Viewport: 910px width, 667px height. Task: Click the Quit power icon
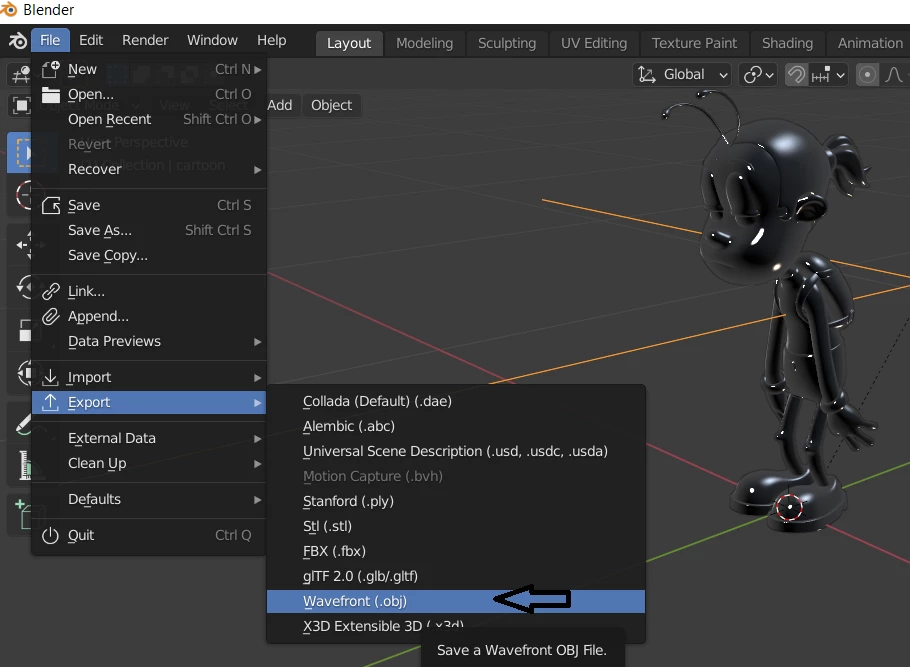50,535
